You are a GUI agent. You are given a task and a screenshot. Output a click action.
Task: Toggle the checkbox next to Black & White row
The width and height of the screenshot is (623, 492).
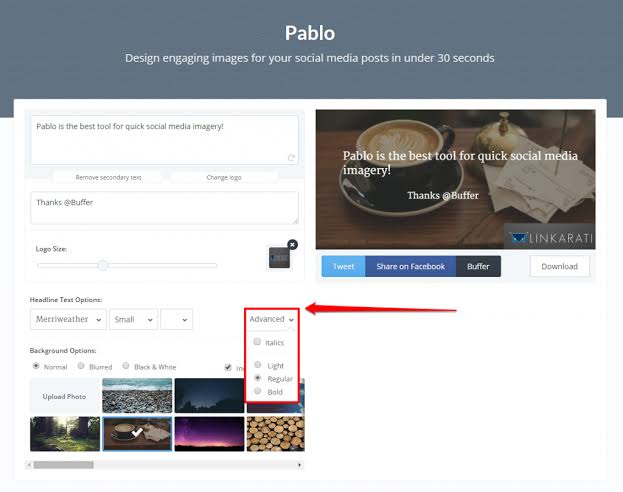[228, 367]
